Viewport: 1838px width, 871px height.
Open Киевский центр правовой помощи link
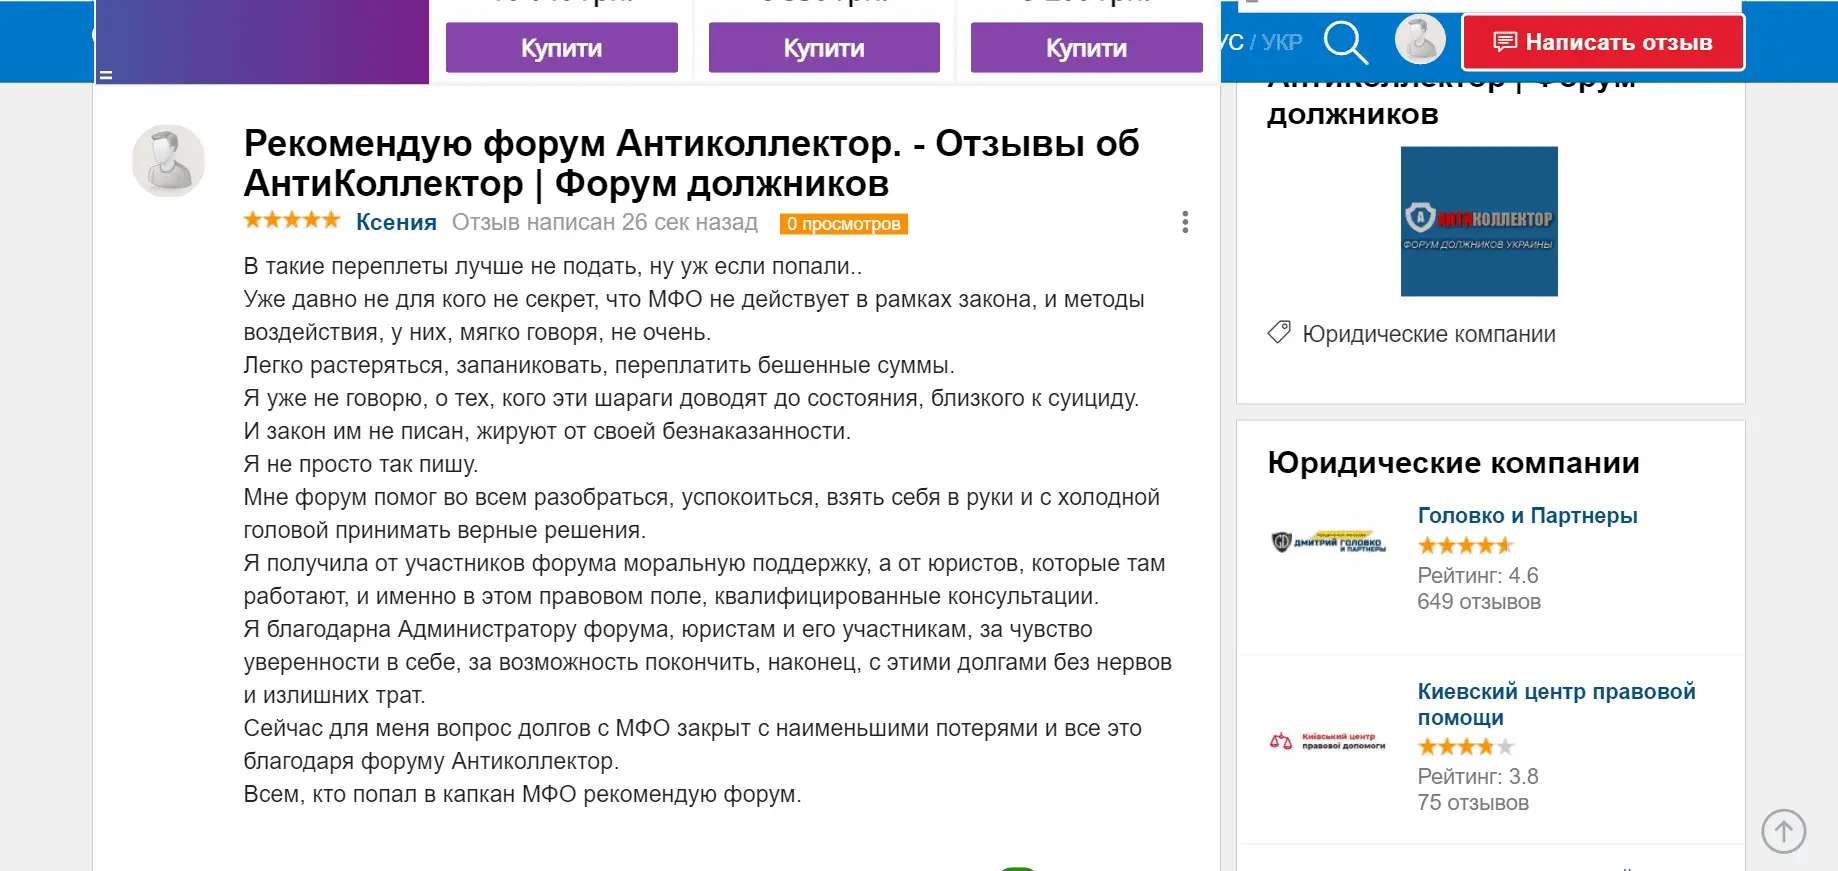click(x=1555, y=704)
